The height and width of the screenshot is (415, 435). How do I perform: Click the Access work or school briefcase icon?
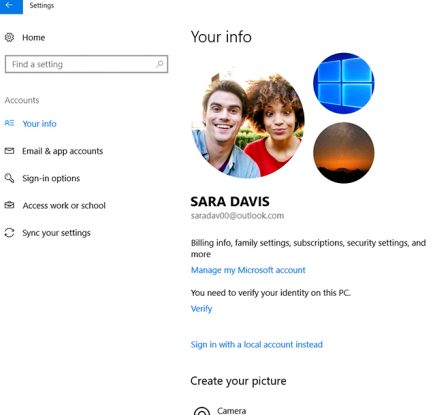tap(9, 205)
